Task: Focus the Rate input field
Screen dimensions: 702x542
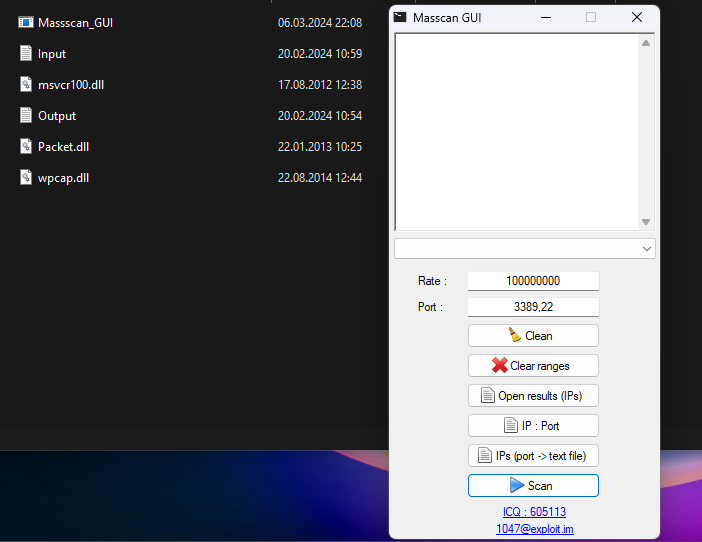Action: (x=533, y=281)
